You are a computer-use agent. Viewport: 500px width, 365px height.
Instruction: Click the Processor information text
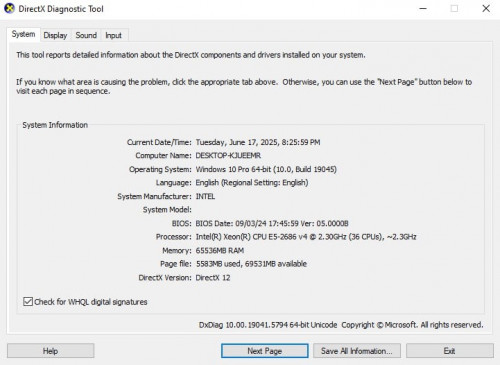tap(306, 237)
